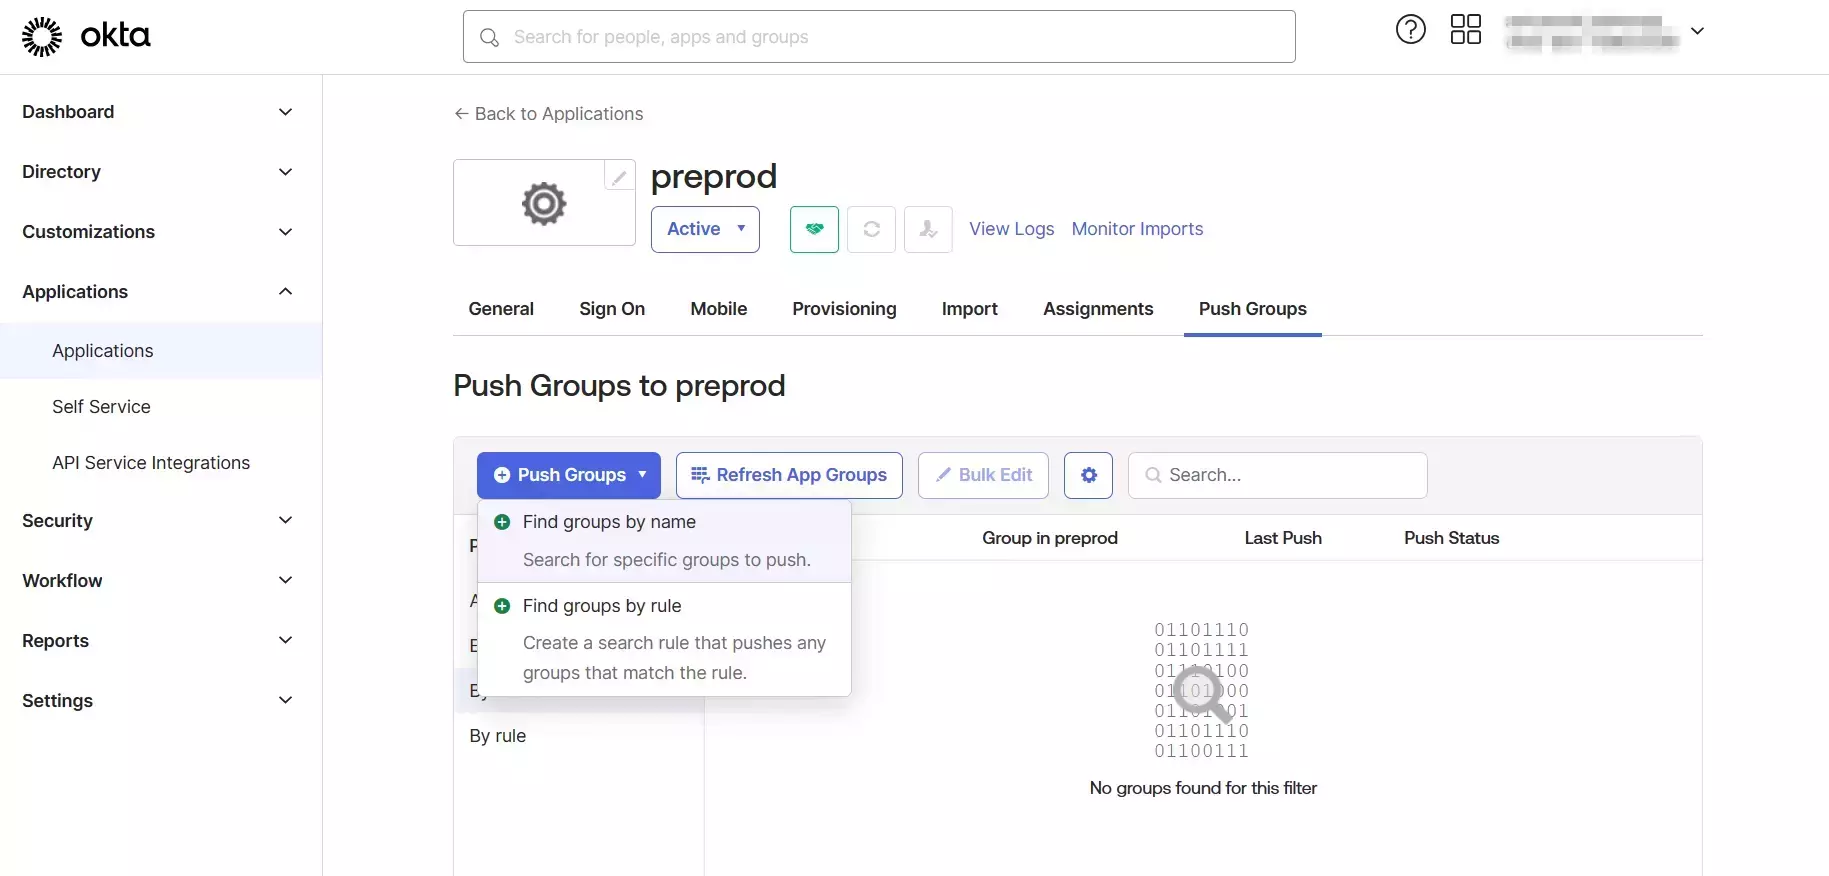Open the apps grid icon
The width and height of the screenshot is (1829, 876).
tap(1465, 30)
